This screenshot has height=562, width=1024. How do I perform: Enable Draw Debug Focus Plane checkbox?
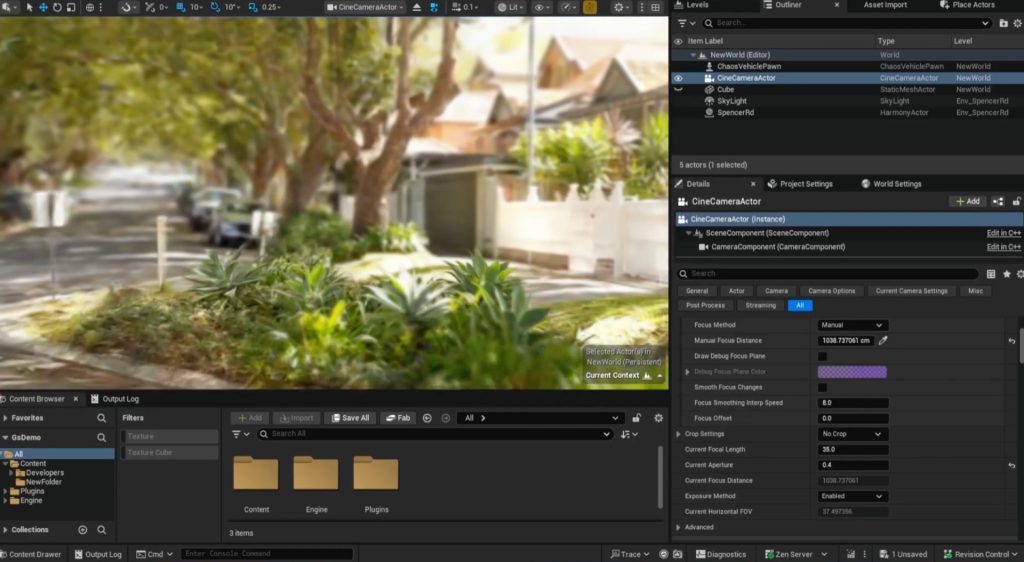[x=822, y=356]
